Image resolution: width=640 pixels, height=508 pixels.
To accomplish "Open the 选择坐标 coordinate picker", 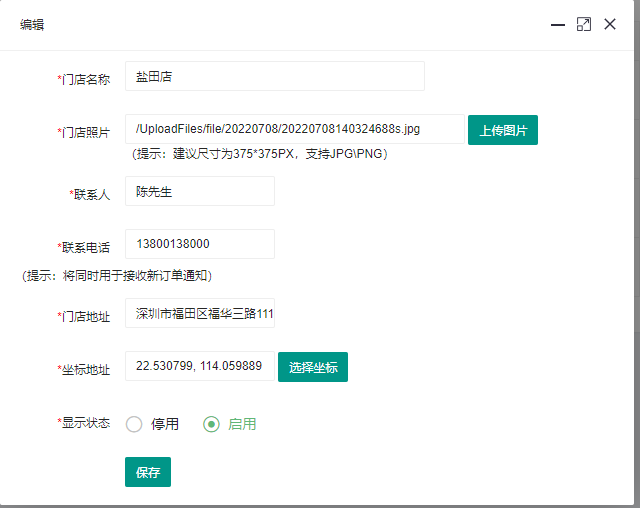I will [x=313, y=367].
